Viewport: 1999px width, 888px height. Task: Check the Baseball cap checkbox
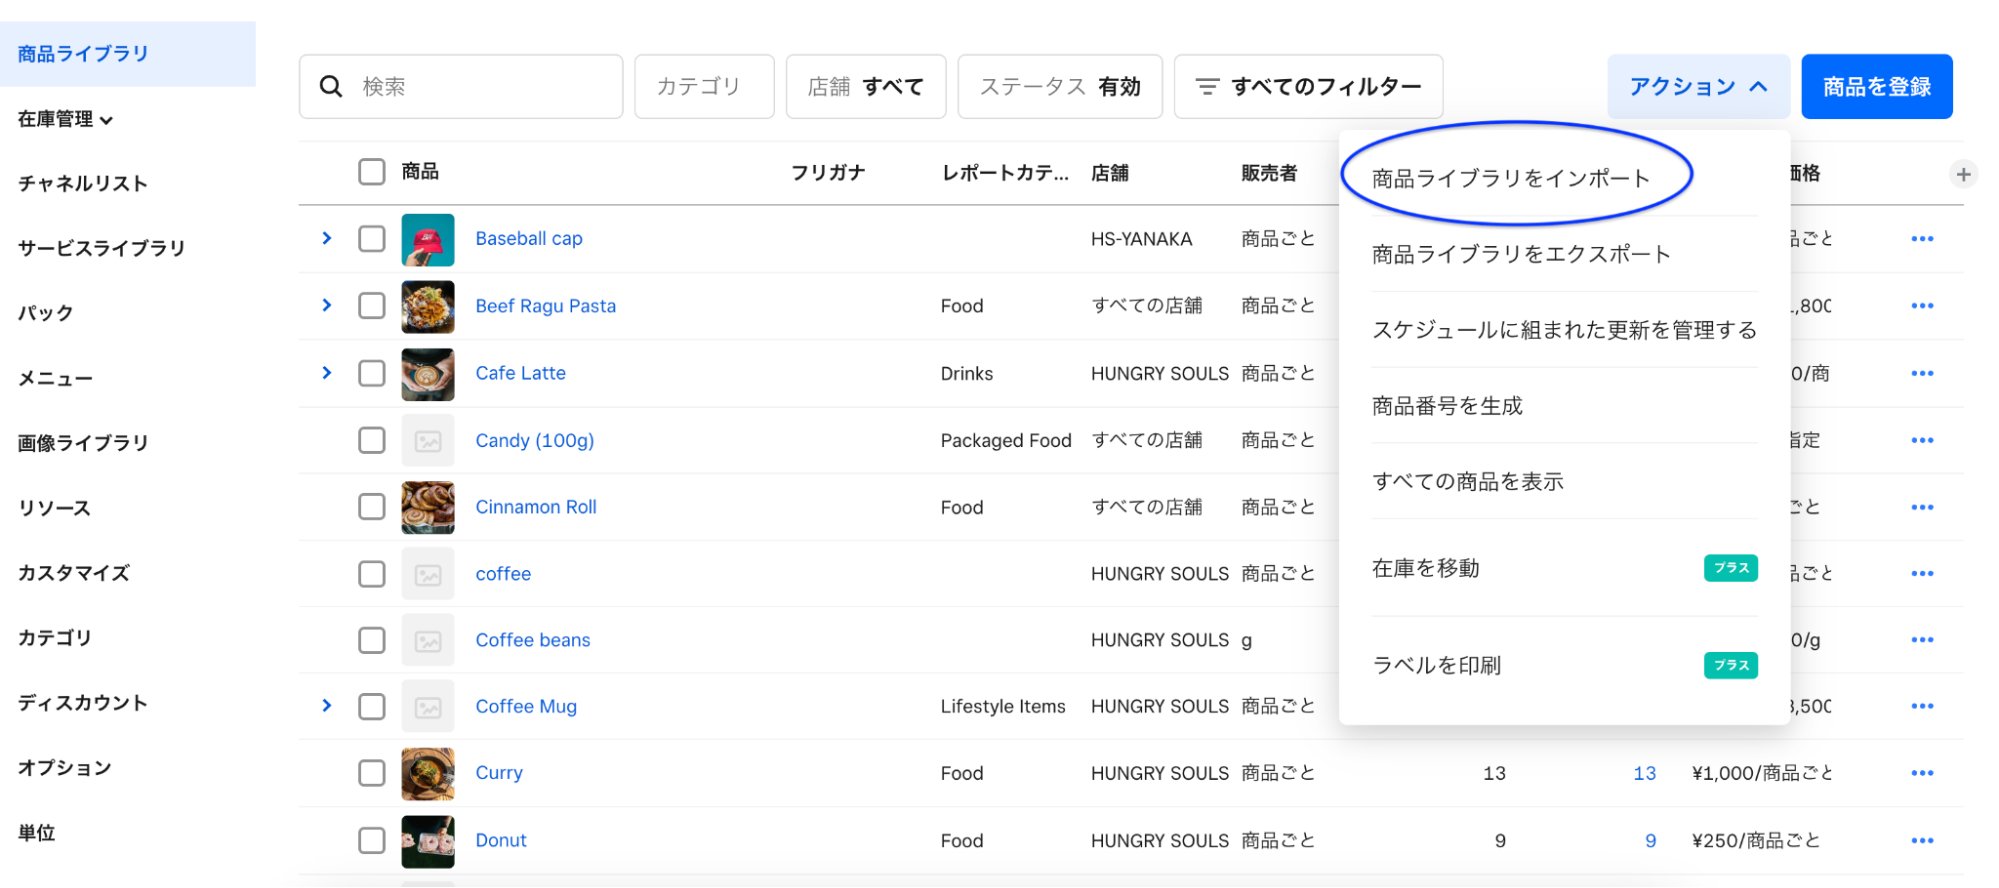372,239
